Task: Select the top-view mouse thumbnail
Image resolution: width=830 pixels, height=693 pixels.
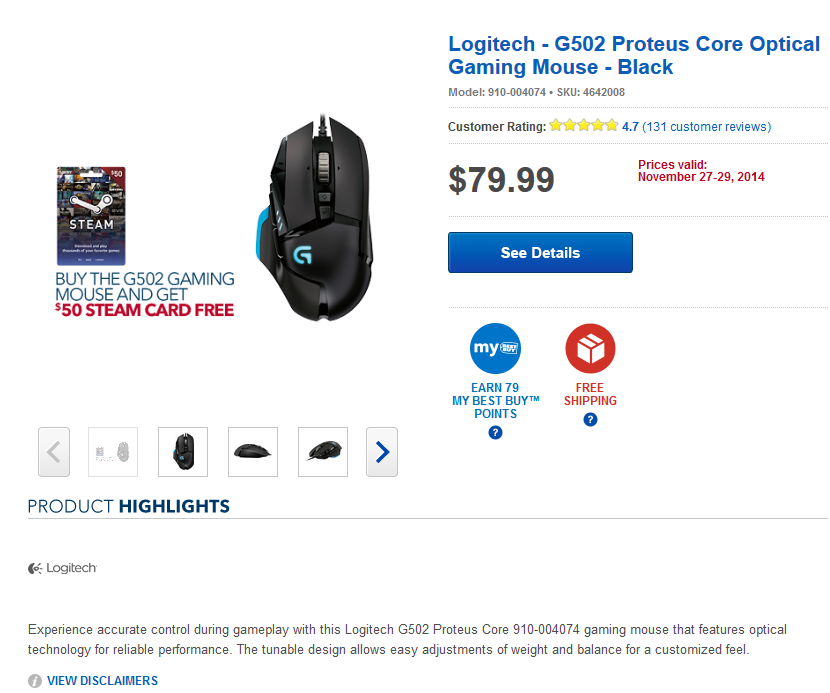Action: coord(183,452)
